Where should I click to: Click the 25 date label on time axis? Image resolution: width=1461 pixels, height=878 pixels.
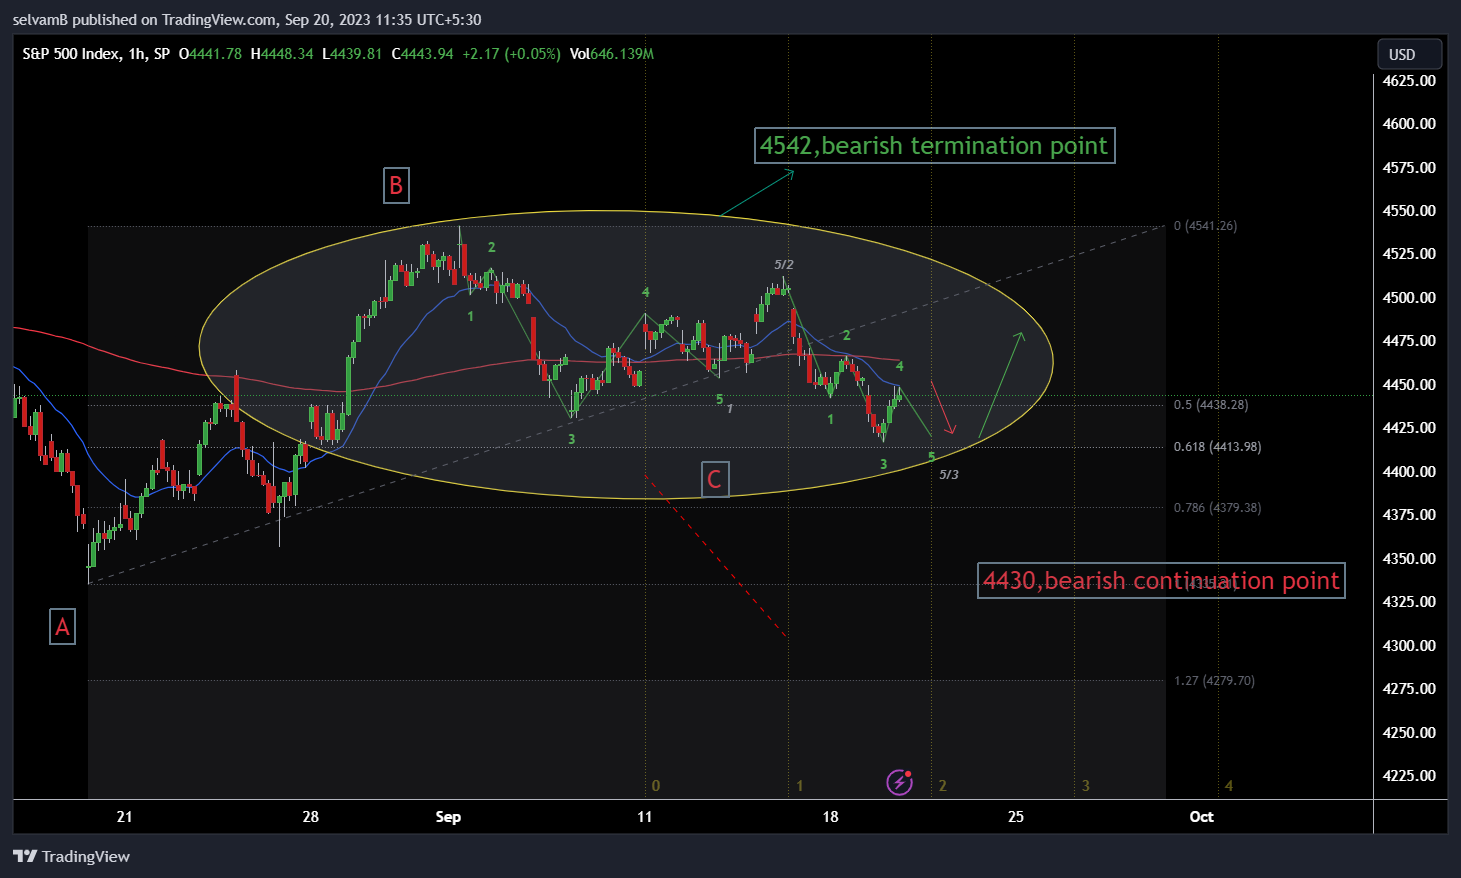pos(1016,817)
